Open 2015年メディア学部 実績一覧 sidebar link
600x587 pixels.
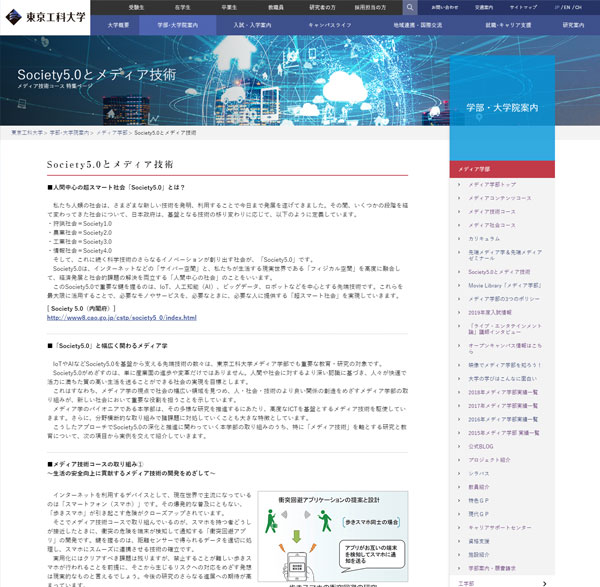(504, 433)
